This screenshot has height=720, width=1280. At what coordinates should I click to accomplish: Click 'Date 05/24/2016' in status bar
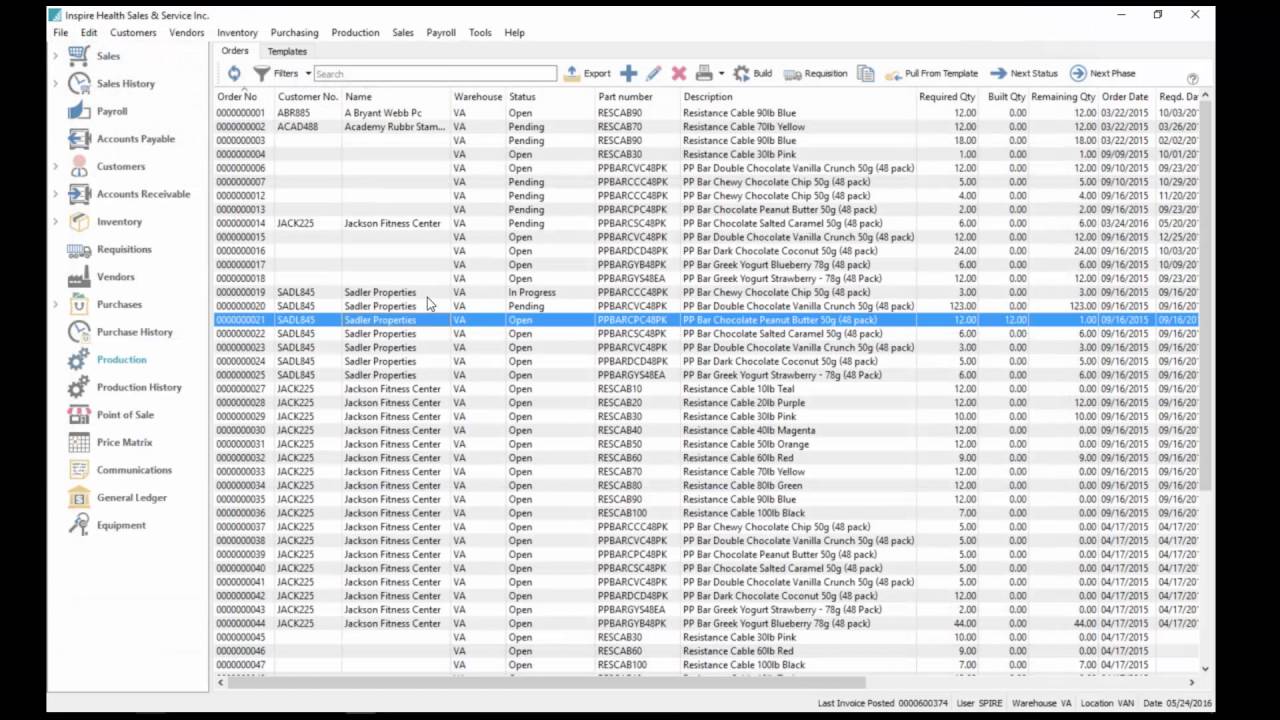[x=1177, y=703]
